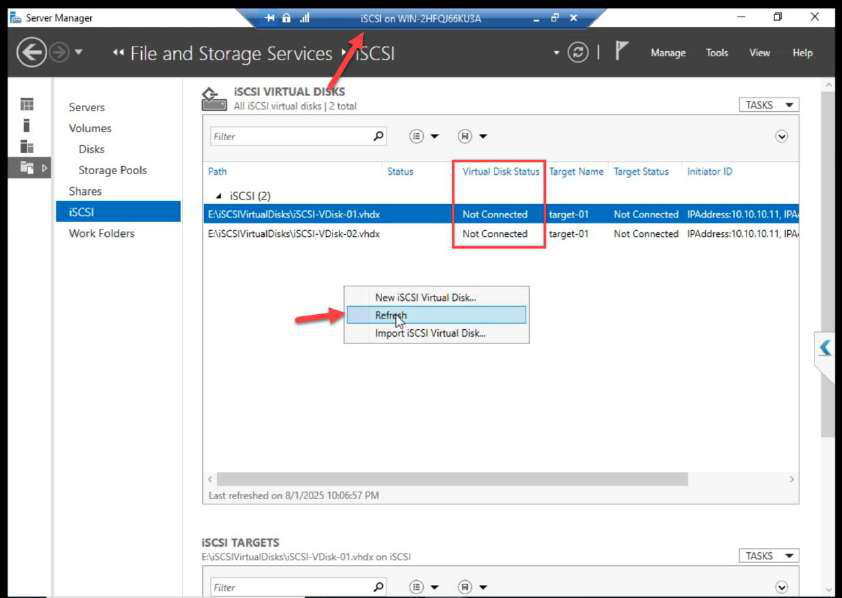This screenshot has height=598, width=842.
Task: Click search magnifier in virtual disks filter
Action: point(379,136)
